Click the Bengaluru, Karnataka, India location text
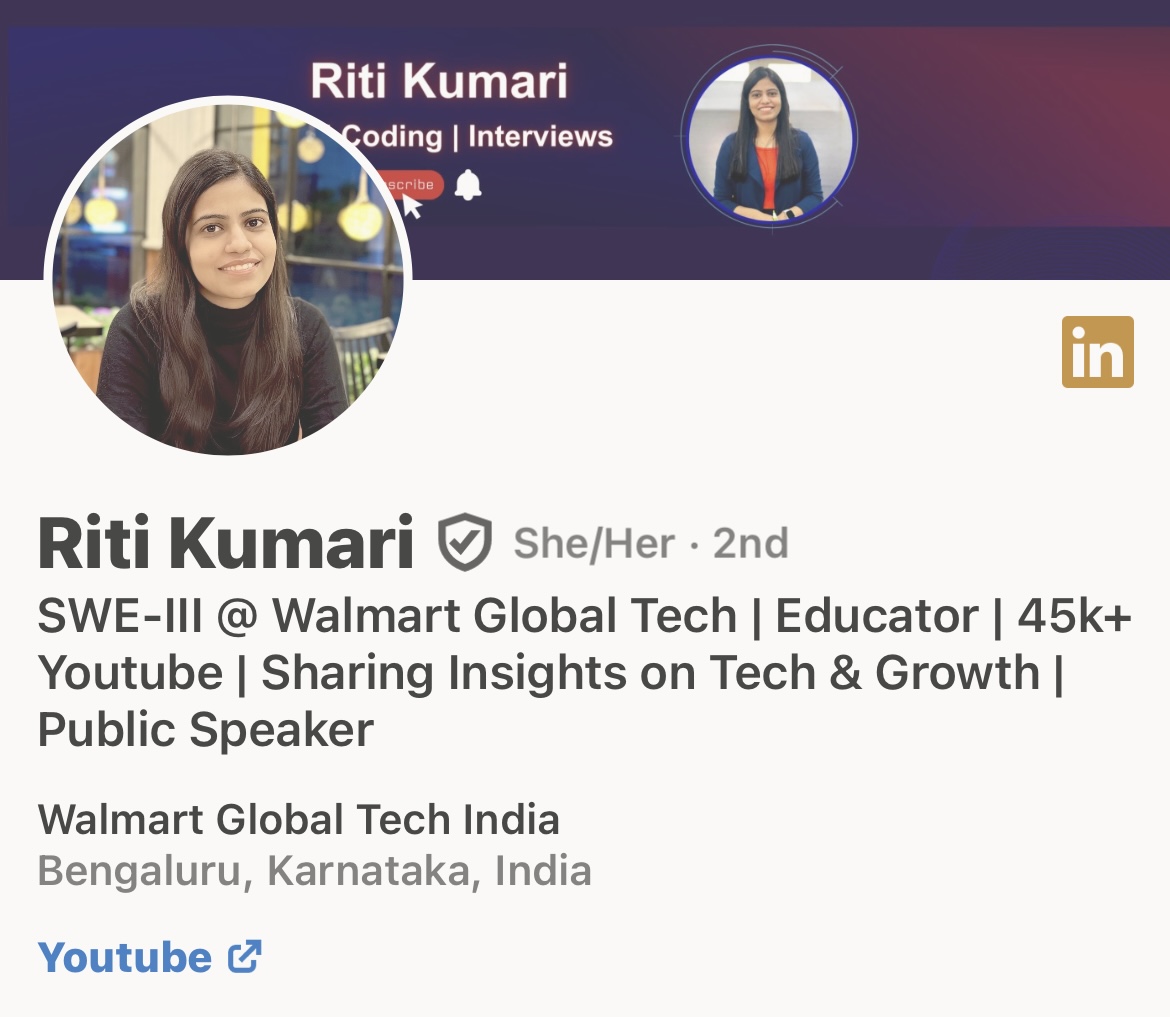Screen dimensions: 1170x1017 pyautogui.click(x=314, y=871)
